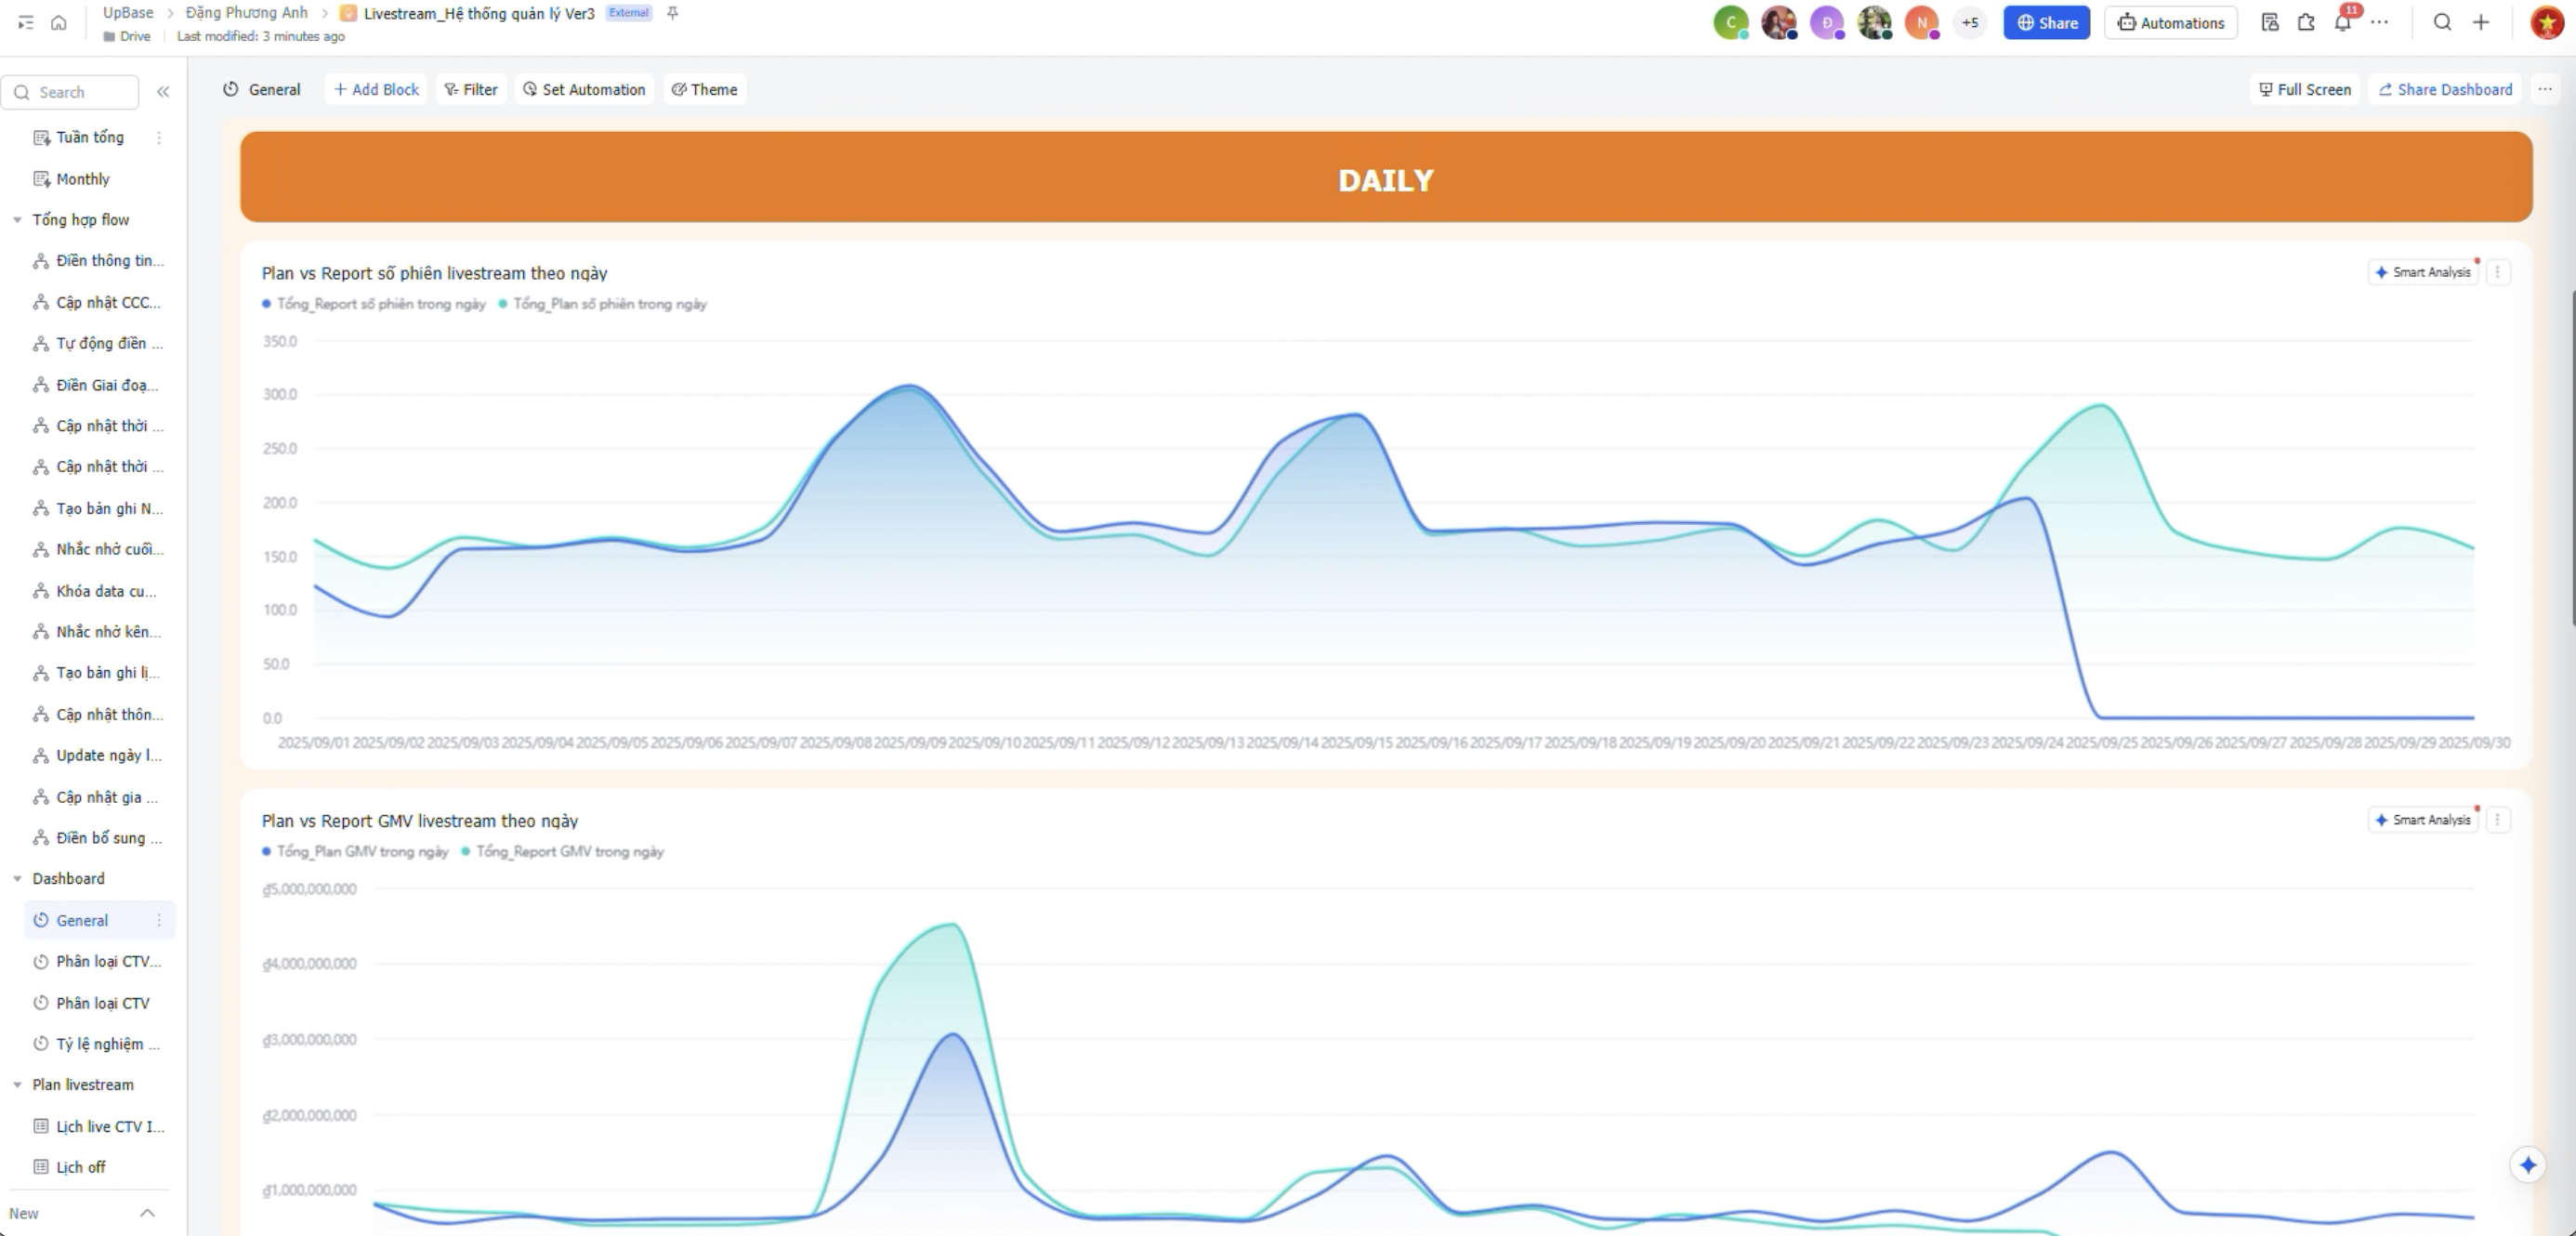This screenshot has width=2576, height=1236.
Task: Click the plus icon in top bar
Action: pyautogui.click(x=2481, y=22)
